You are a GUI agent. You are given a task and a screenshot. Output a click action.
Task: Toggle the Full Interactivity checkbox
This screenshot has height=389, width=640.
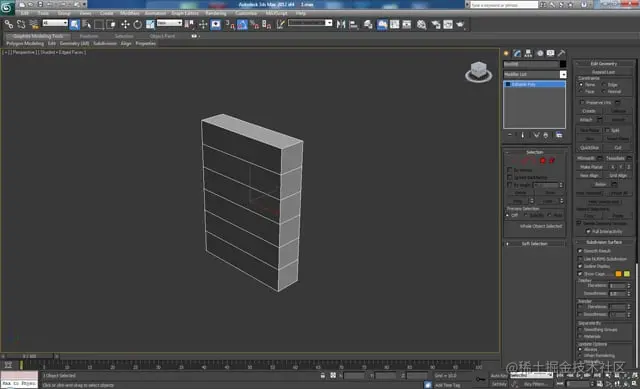(x=588, y=231)
